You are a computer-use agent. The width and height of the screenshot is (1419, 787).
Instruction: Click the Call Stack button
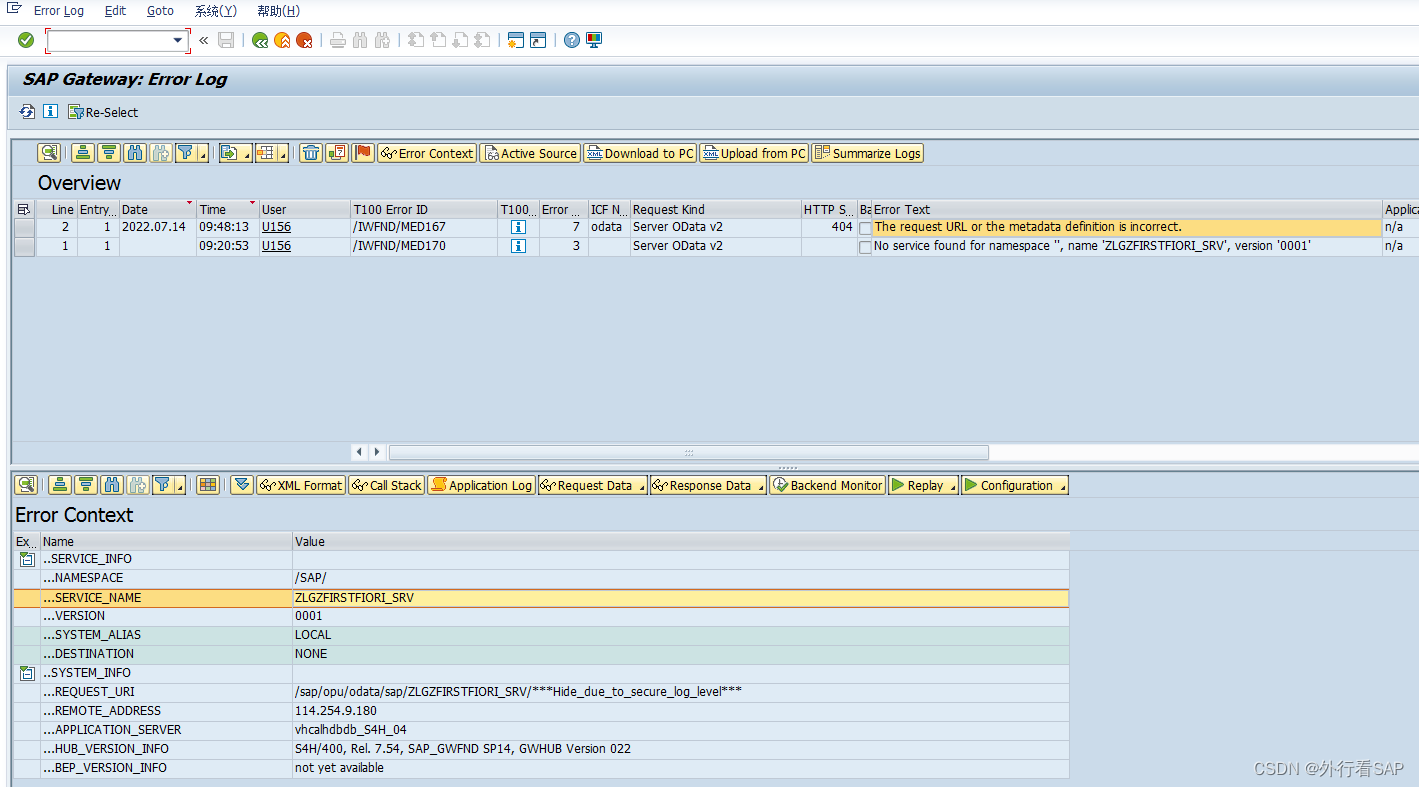(386, 485)
